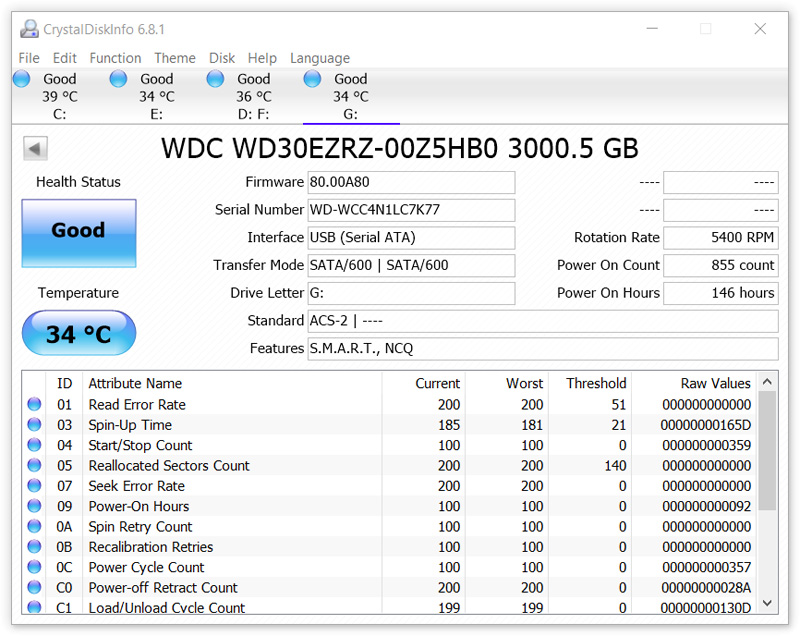Select the Spin-Up Time attribute name
Image resolution: width=800 pixels, height=636 pixels.
[130, 425]
